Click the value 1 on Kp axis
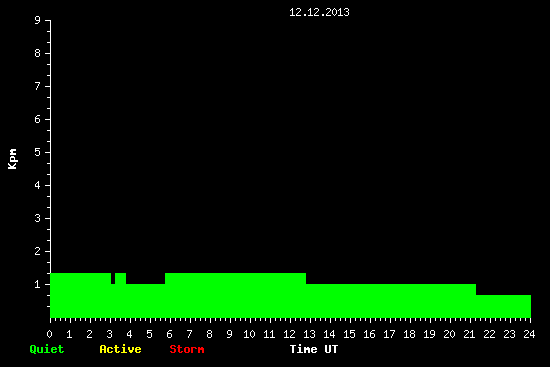This screenshot has width=550, height=367. pyautogui.click(x=38, y=284)
